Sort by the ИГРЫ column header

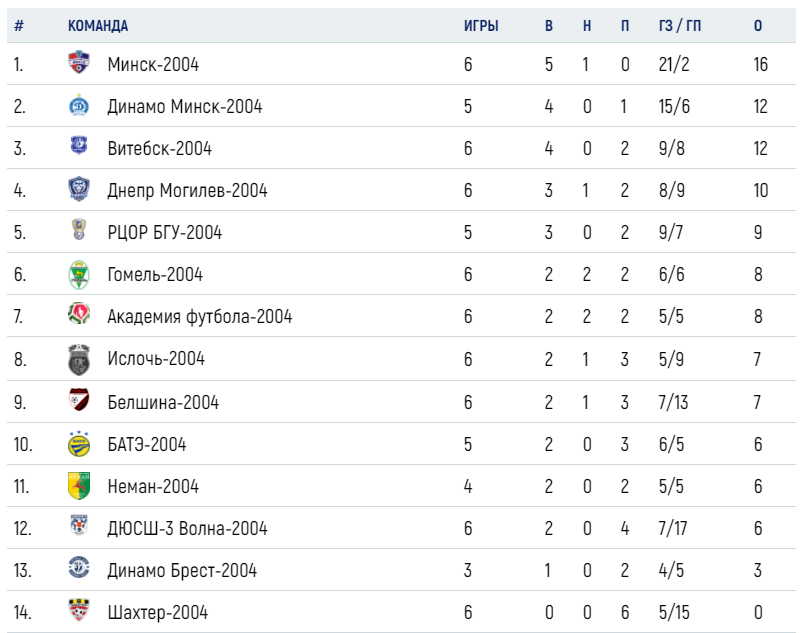pyautogui.click(x=481, y=26)
